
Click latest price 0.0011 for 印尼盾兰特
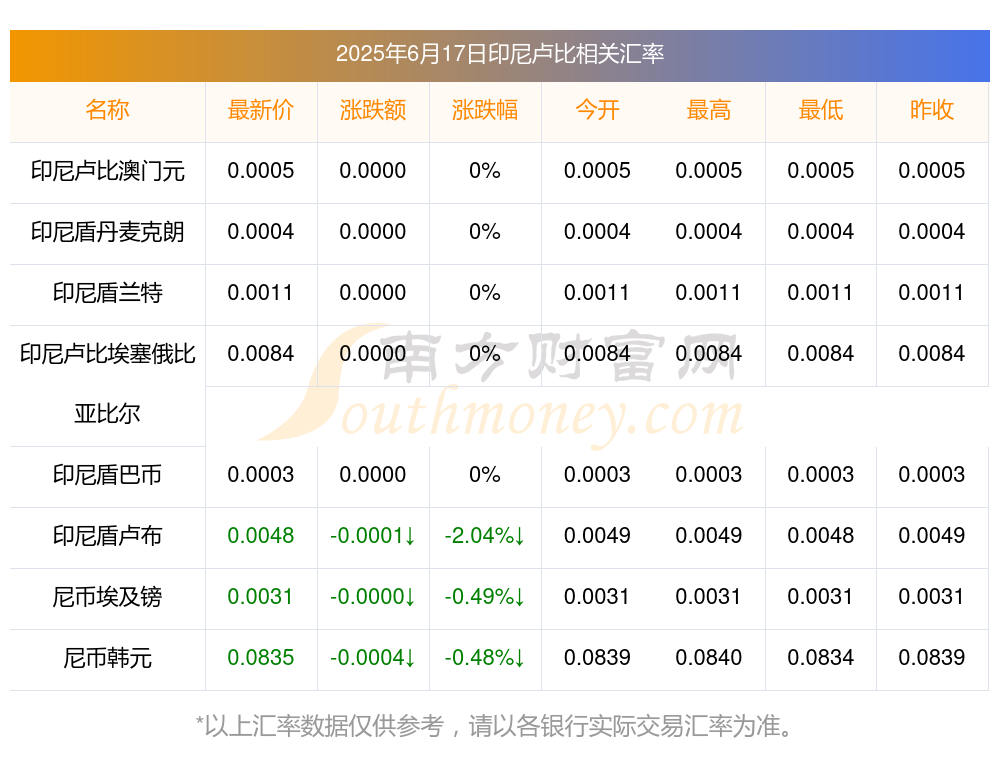pos(261,293)
